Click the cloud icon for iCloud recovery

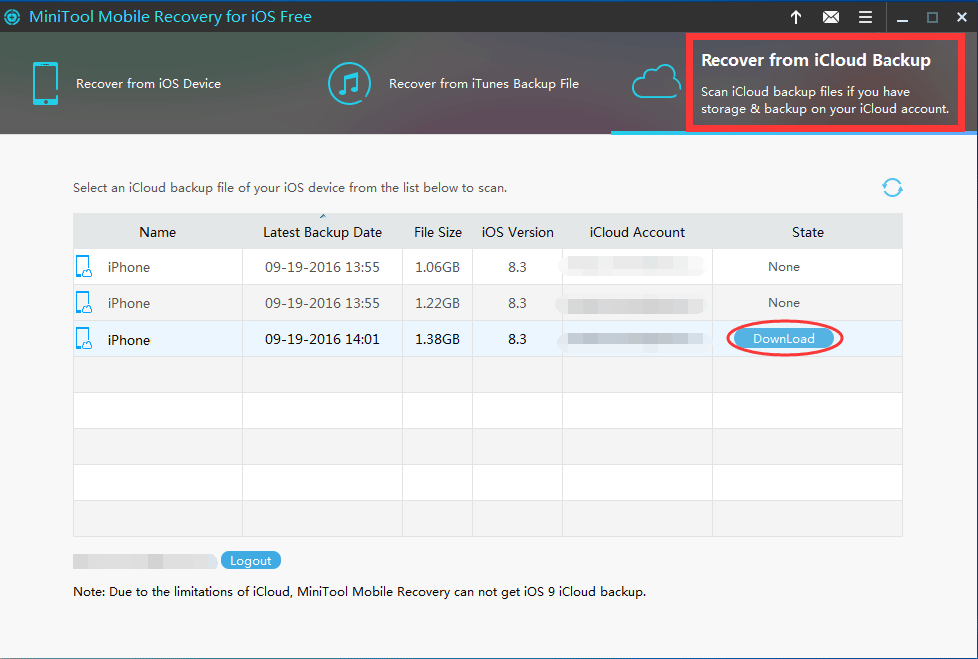pos(656,82)
